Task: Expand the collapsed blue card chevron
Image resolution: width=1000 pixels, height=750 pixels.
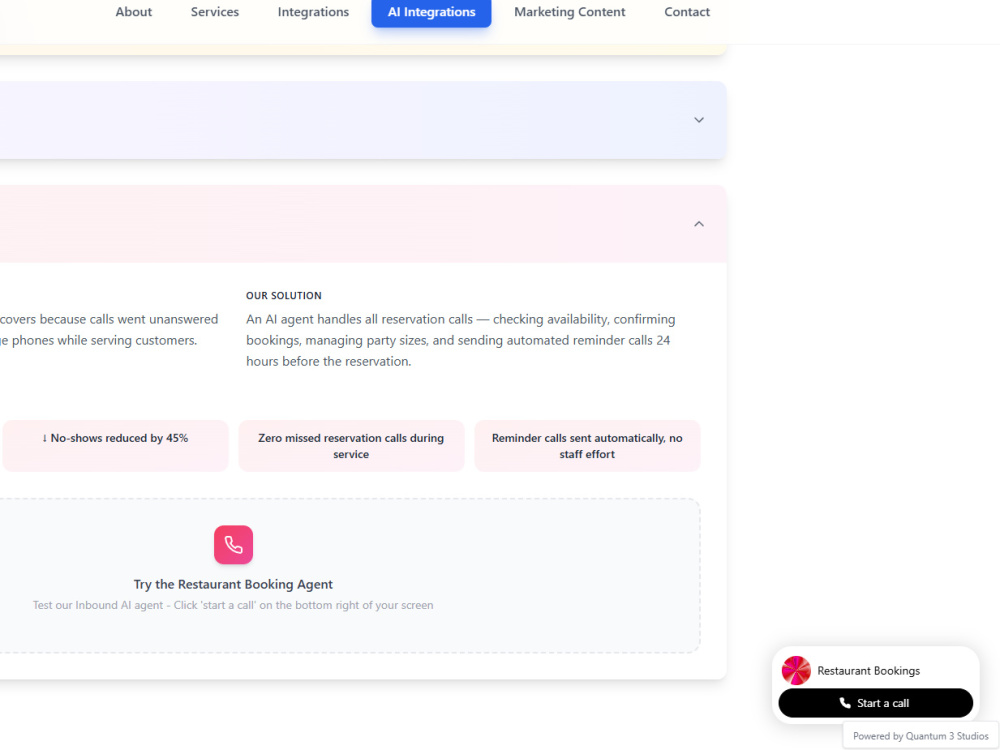Action: (x=699, y=120)
